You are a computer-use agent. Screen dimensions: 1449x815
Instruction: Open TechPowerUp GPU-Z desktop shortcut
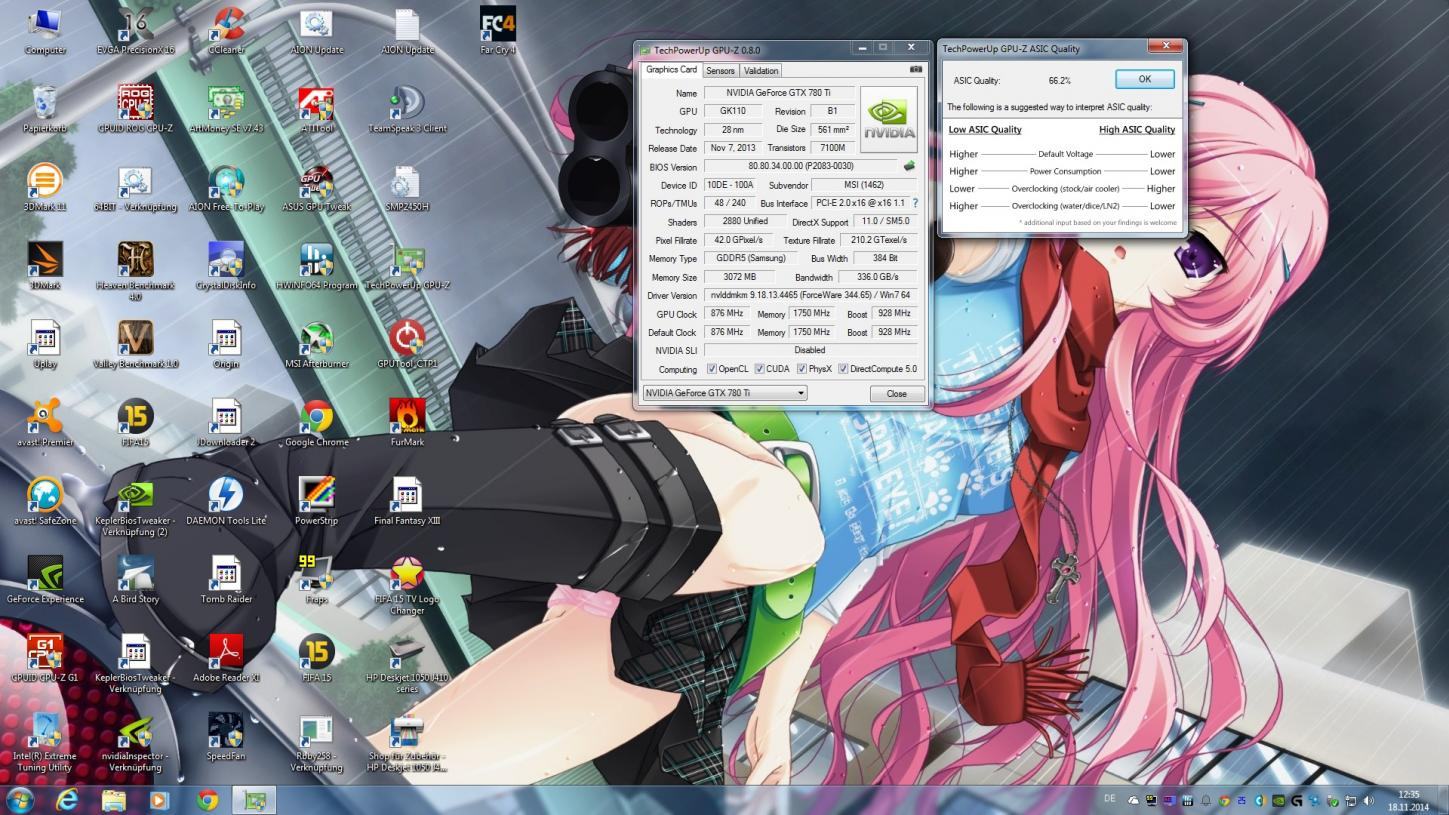(407, 266)
